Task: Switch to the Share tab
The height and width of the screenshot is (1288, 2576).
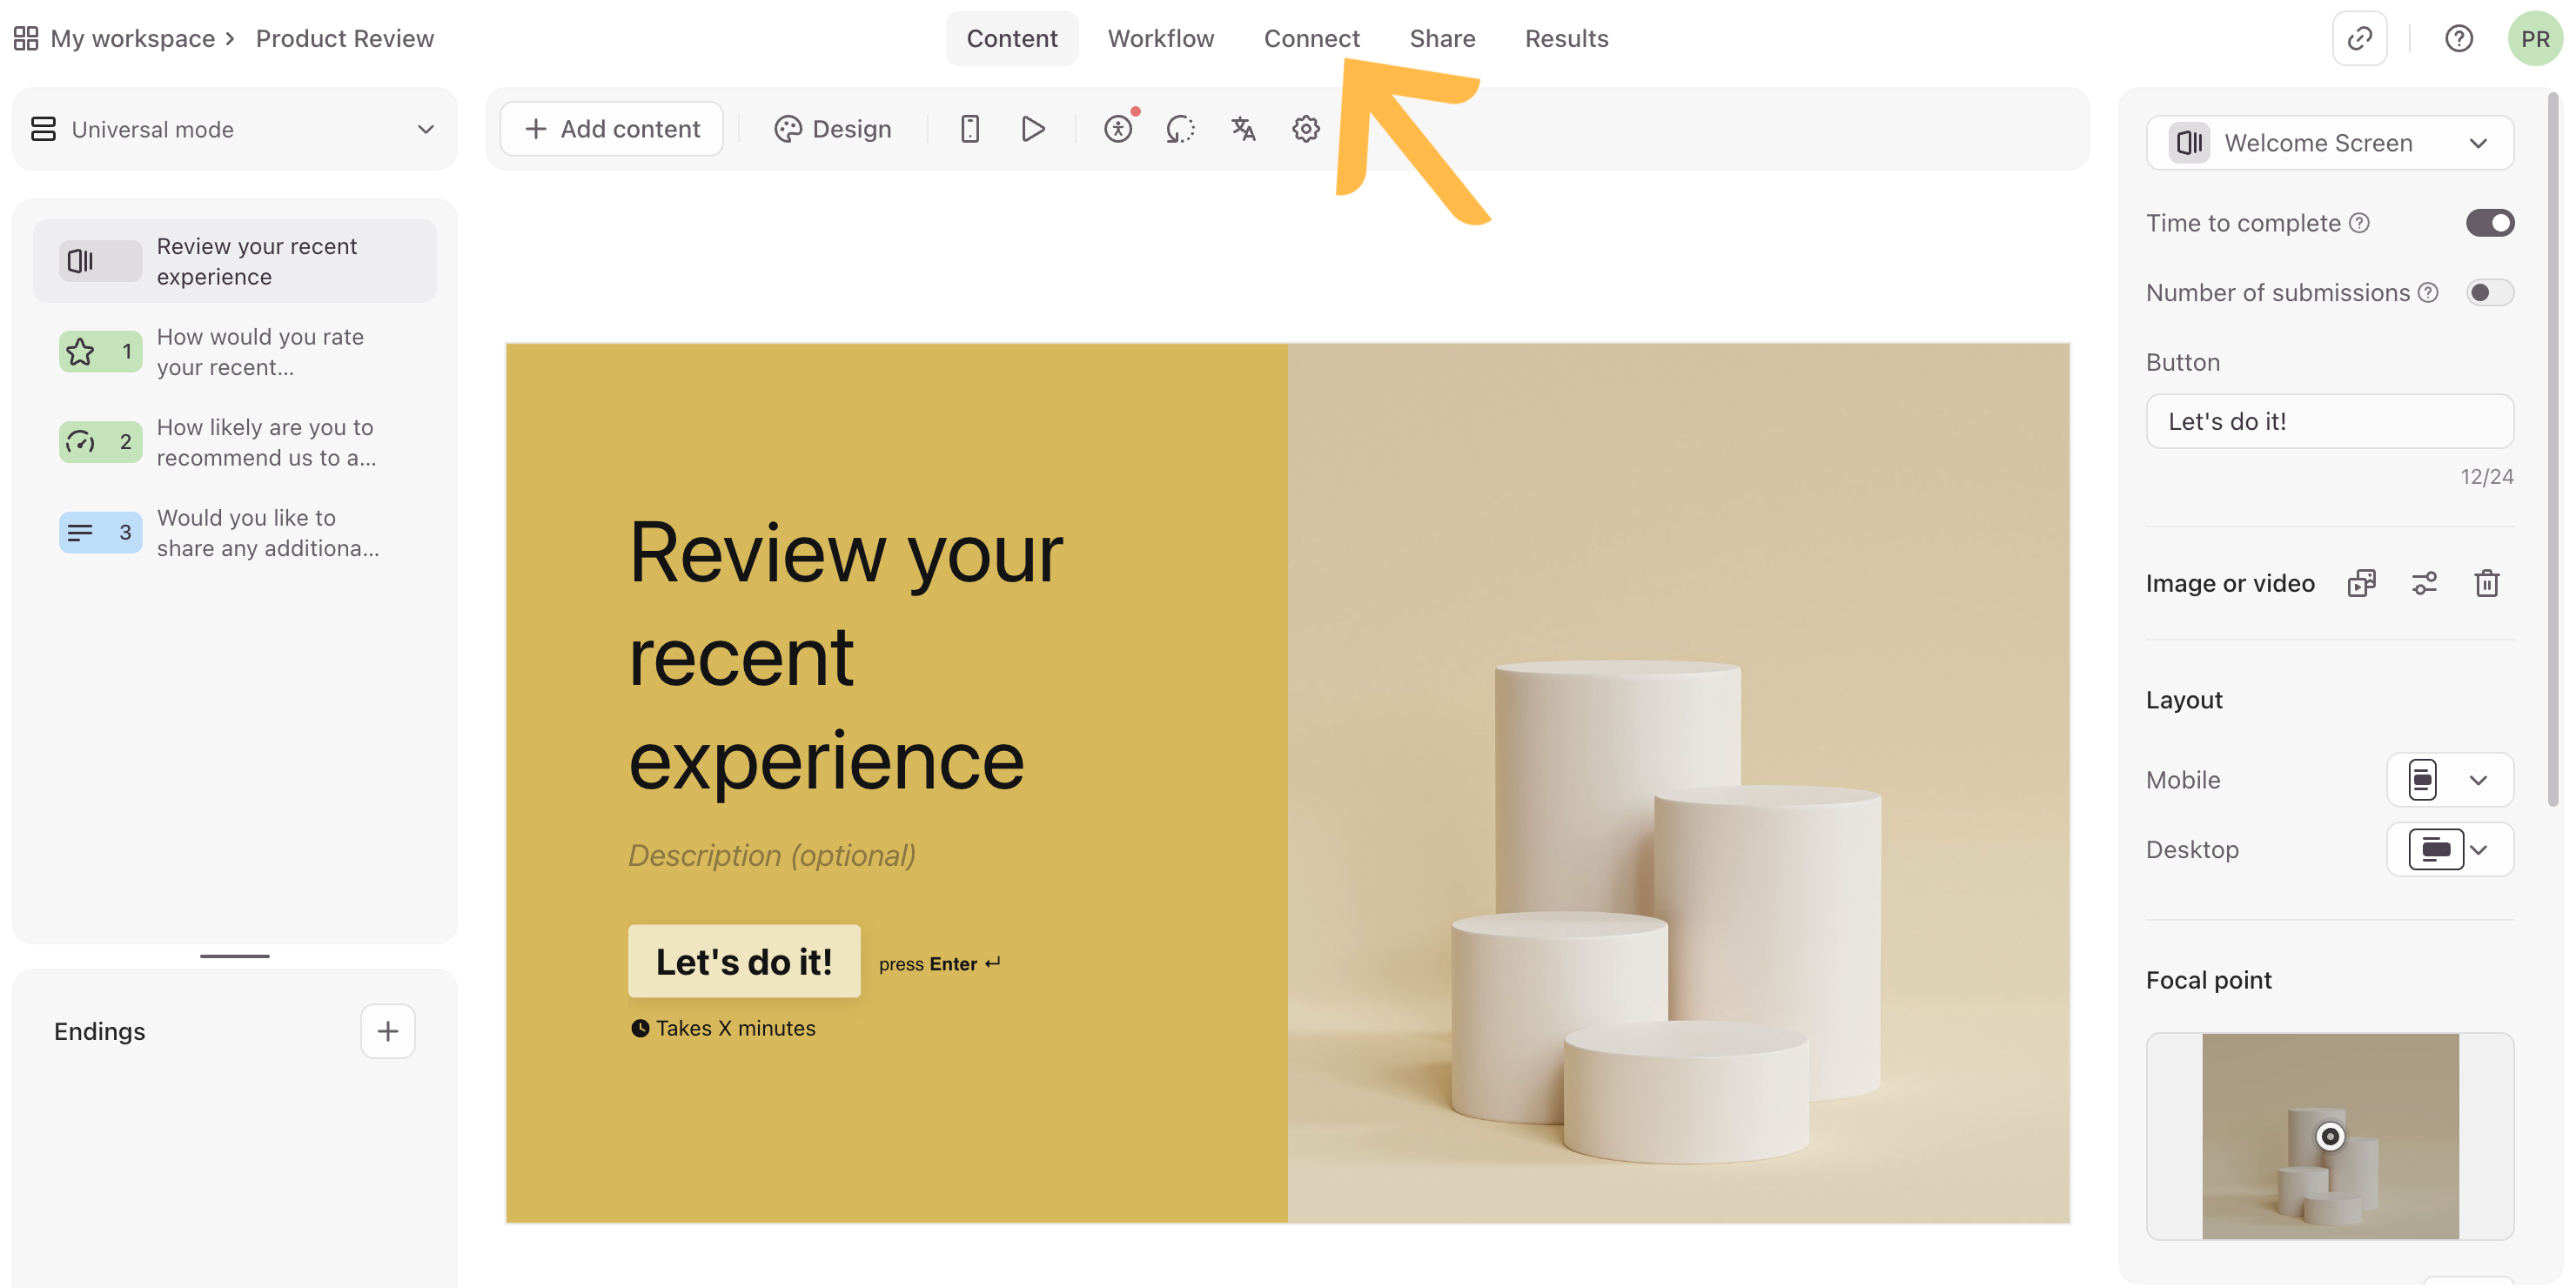Action: pyautogui.click(x=1442, y=38)
